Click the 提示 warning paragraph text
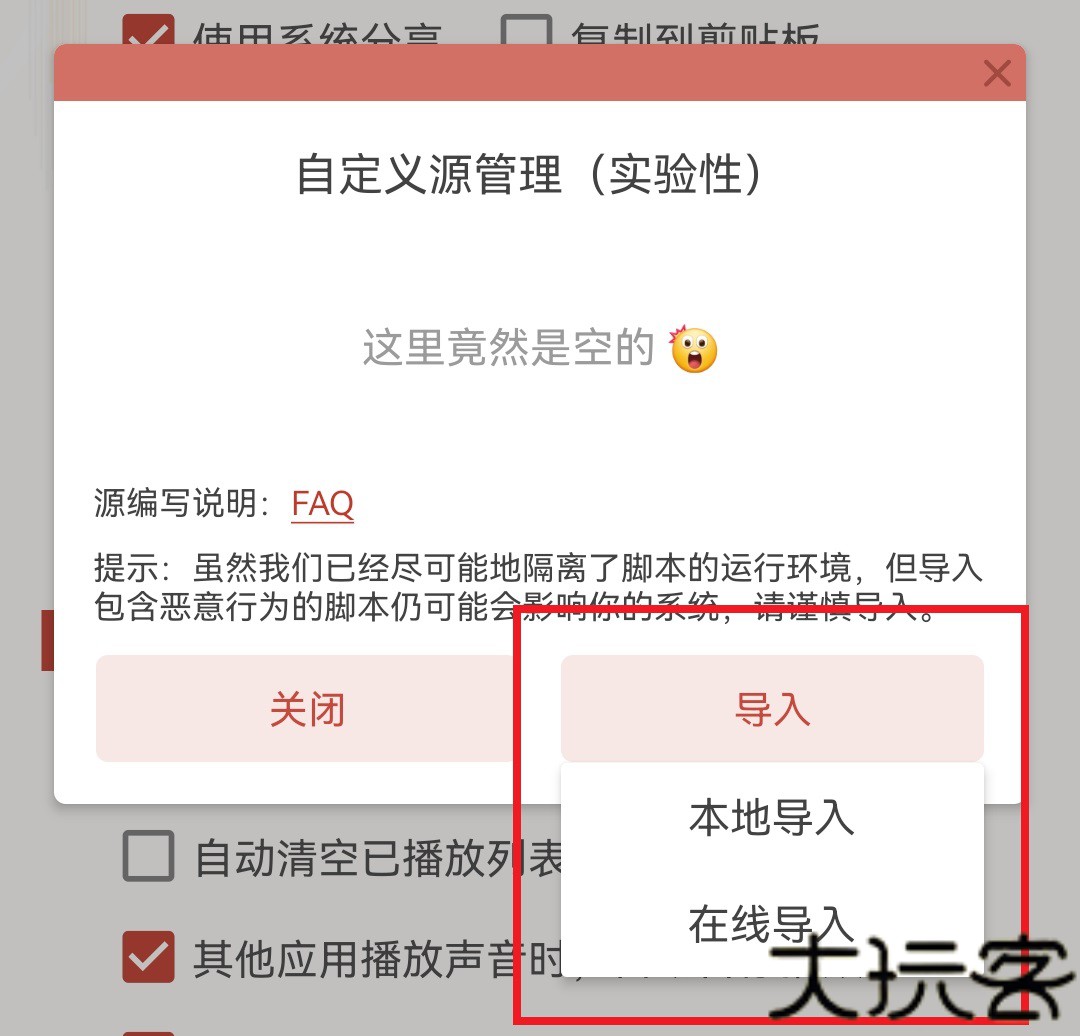 tap(539, 587)
